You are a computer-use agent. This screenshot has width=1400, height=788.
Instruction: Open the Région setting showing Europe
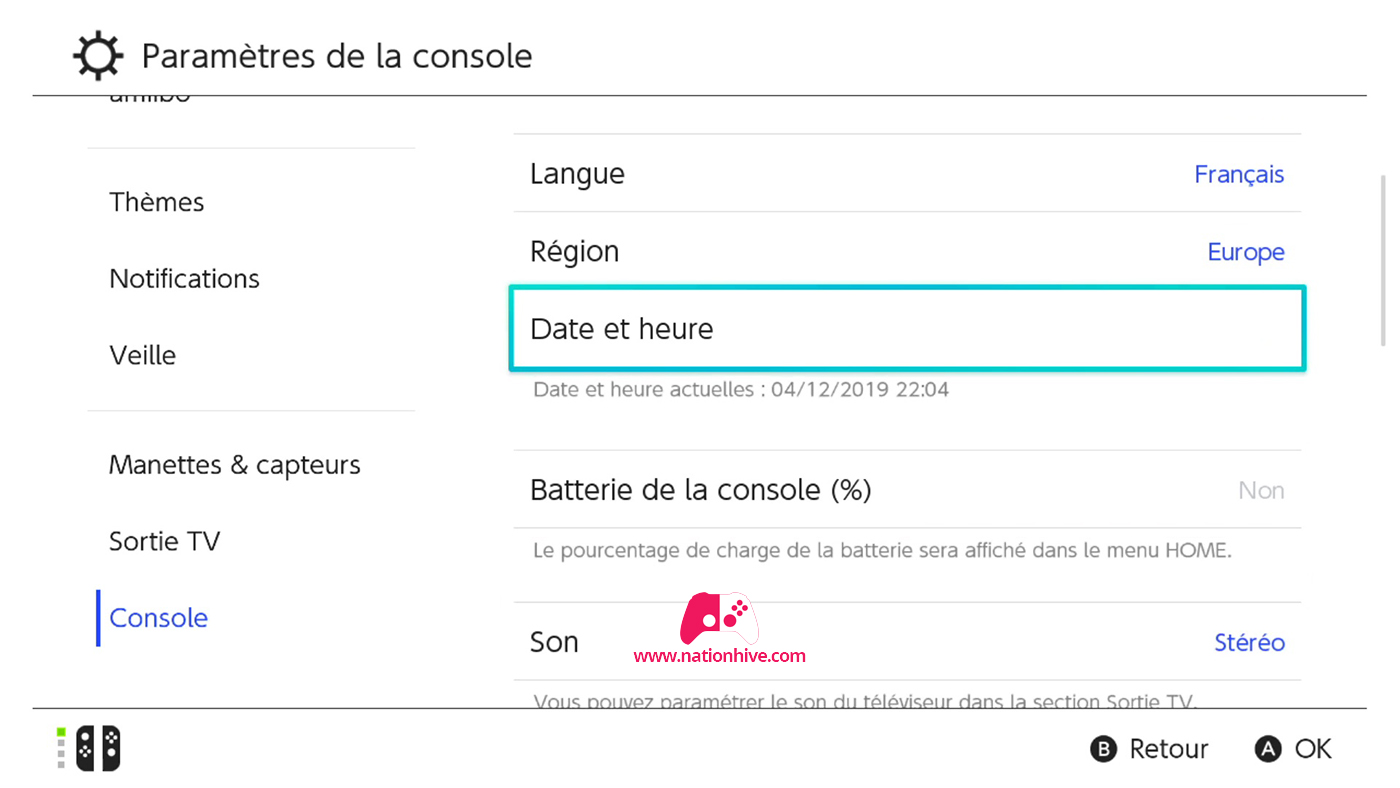click(907, 251)
